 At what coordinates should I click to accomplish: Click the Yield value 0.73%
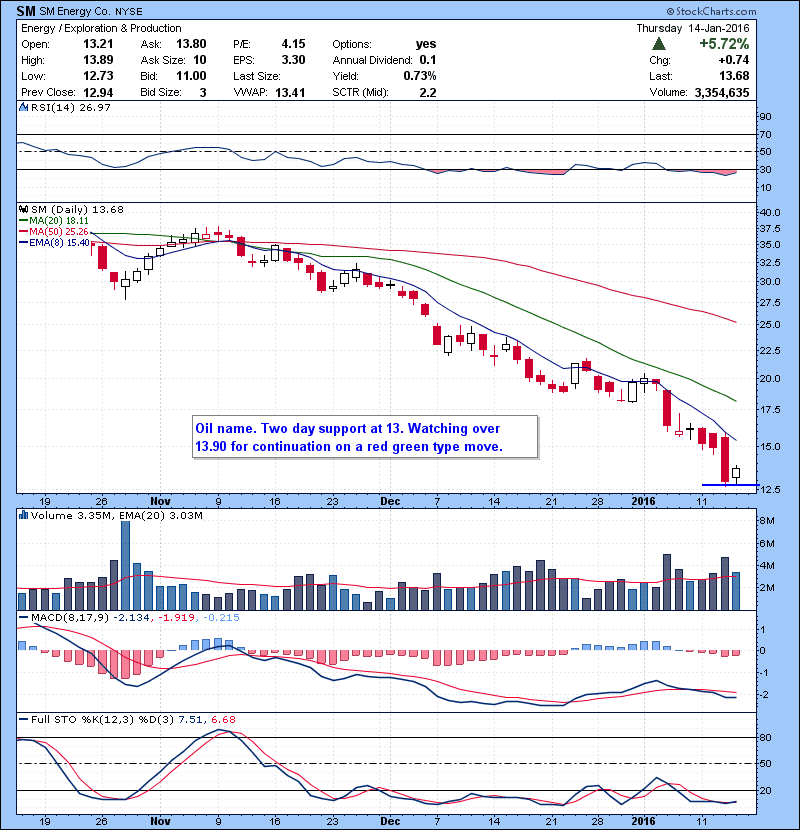point(420,76)
